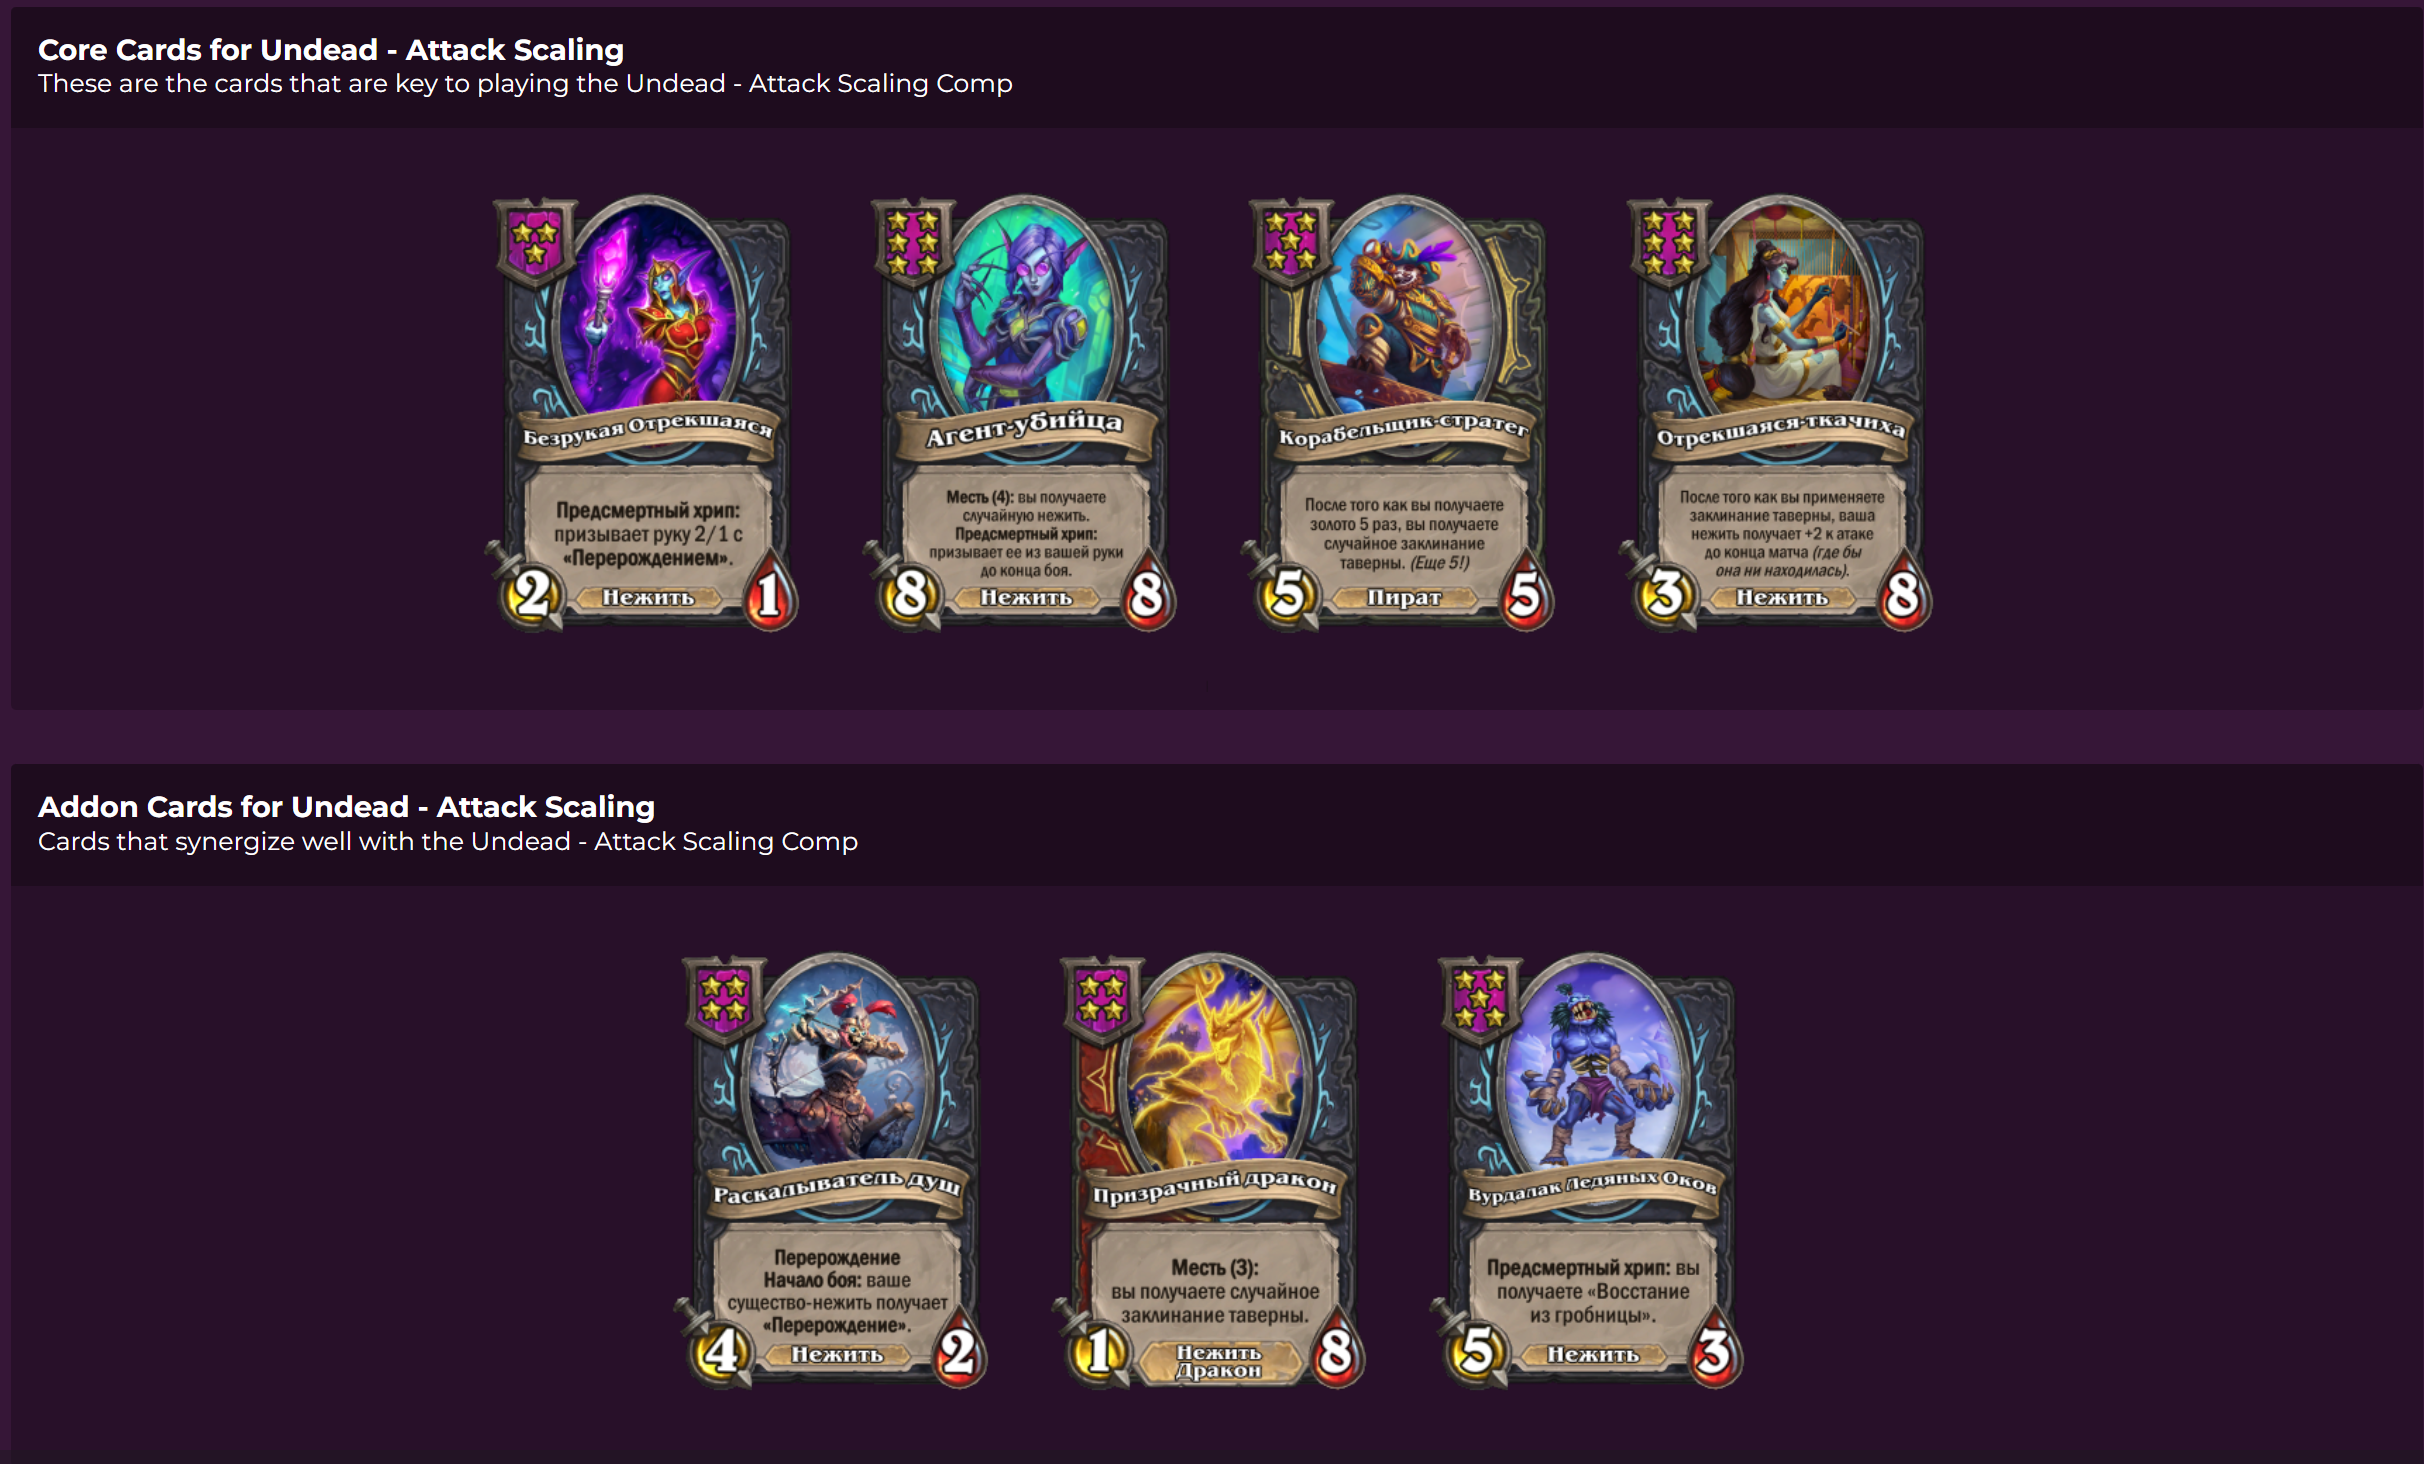Select the Отрекшаяся-ткачиха card
The height and width of the screenshot is (1464, 2424).
click(x=1776, y=413)
